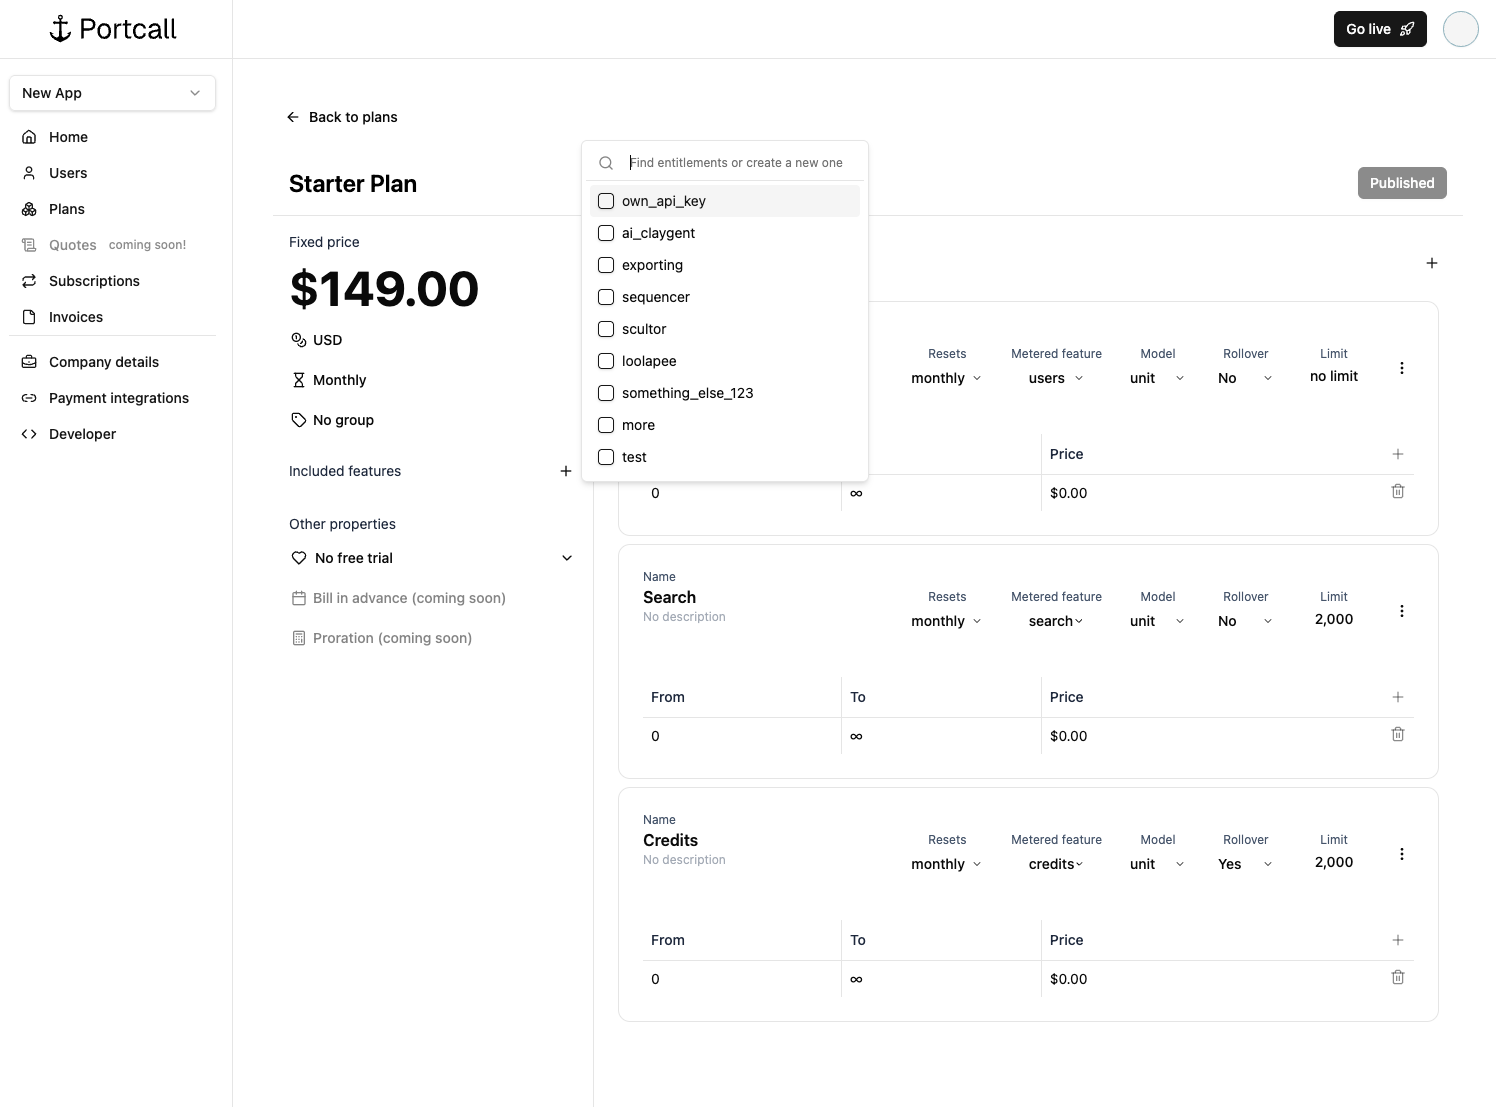
Task: Delete the Credits price row via trash icon
Action: [1398, 977]
